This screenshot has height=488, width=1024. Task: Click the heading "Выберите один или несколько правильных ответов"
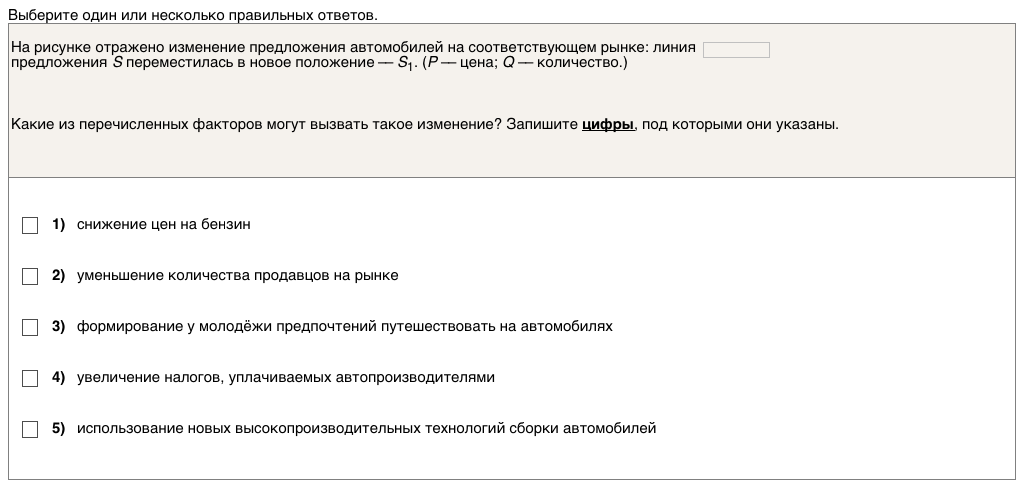(x=193, y=15)
